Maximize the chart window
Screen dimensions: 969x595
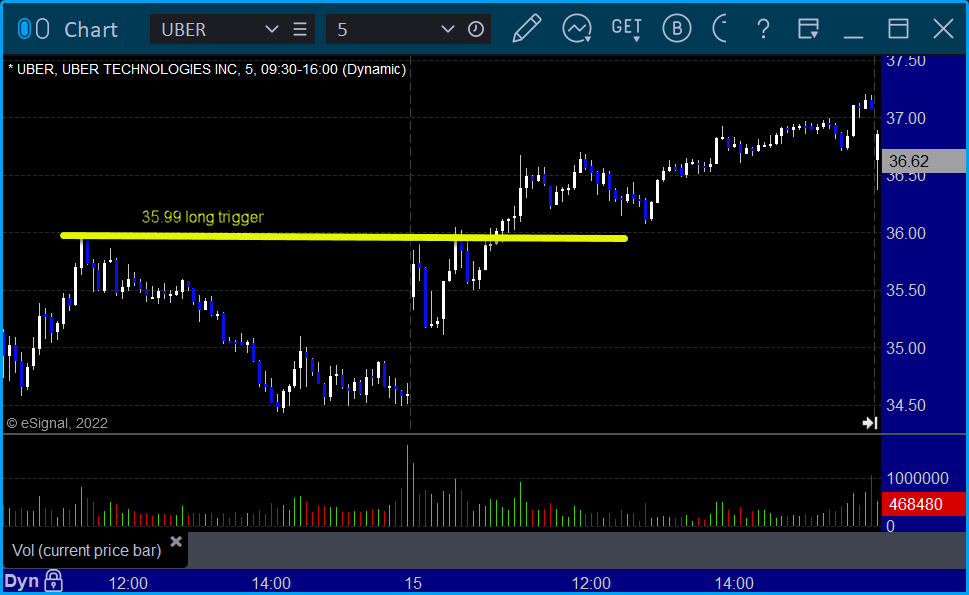898,29
